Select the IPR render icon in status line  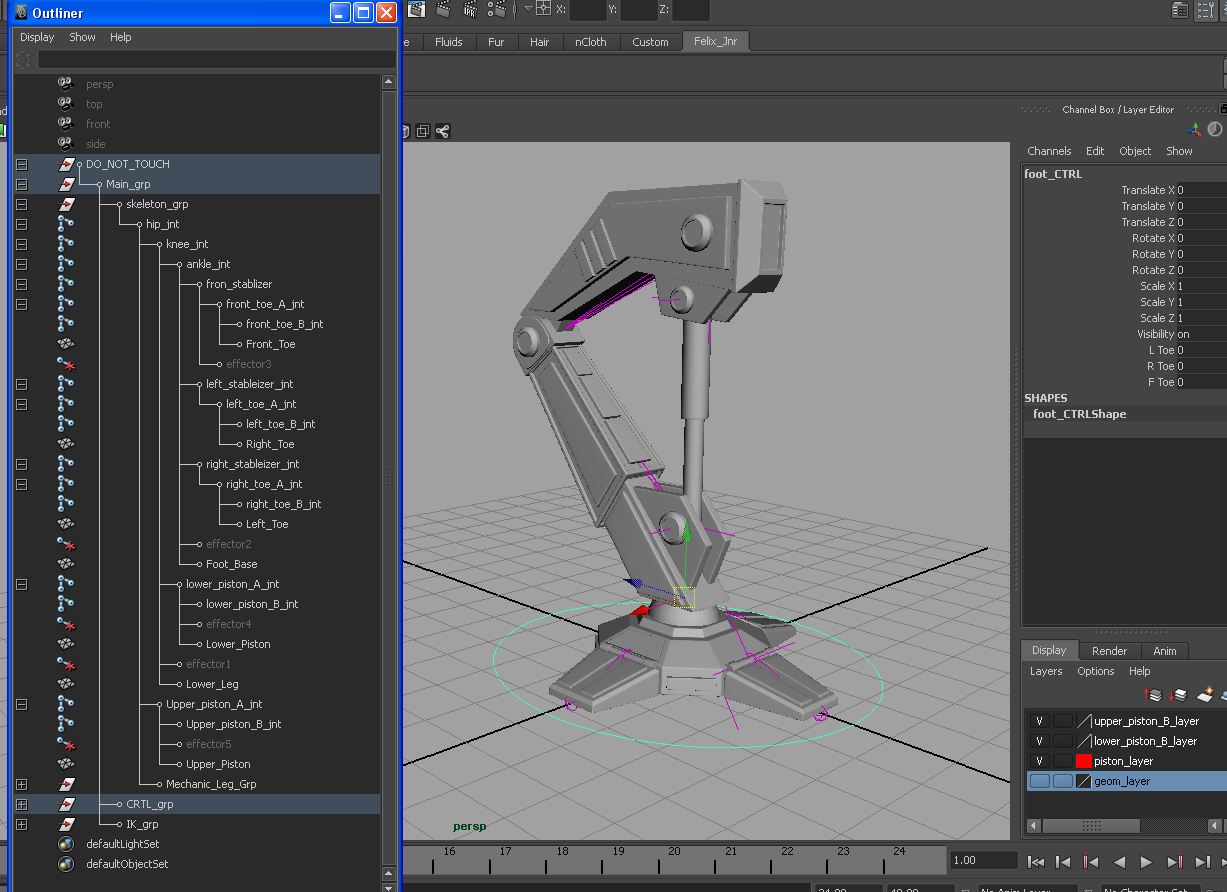(468, 10)
